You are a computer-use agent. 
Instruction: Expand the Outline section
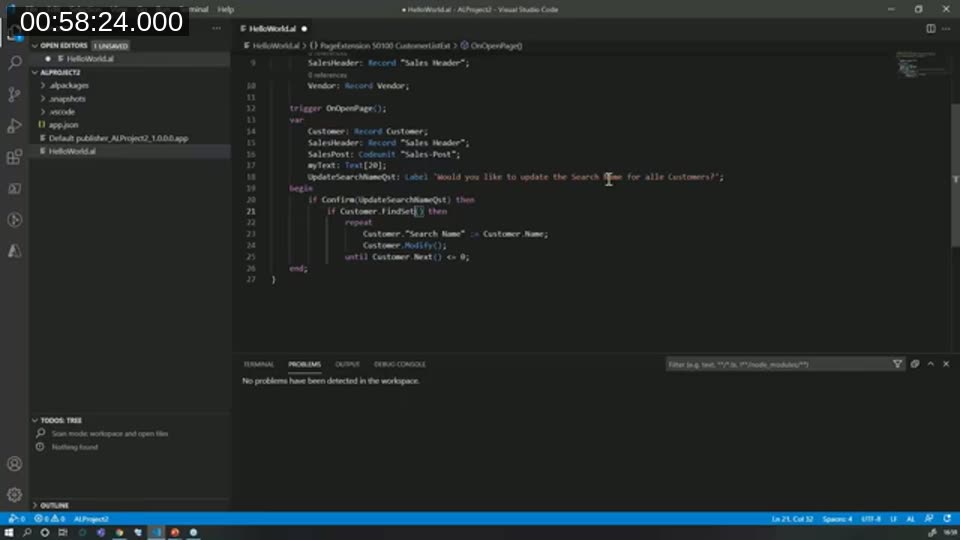point(35,506)
